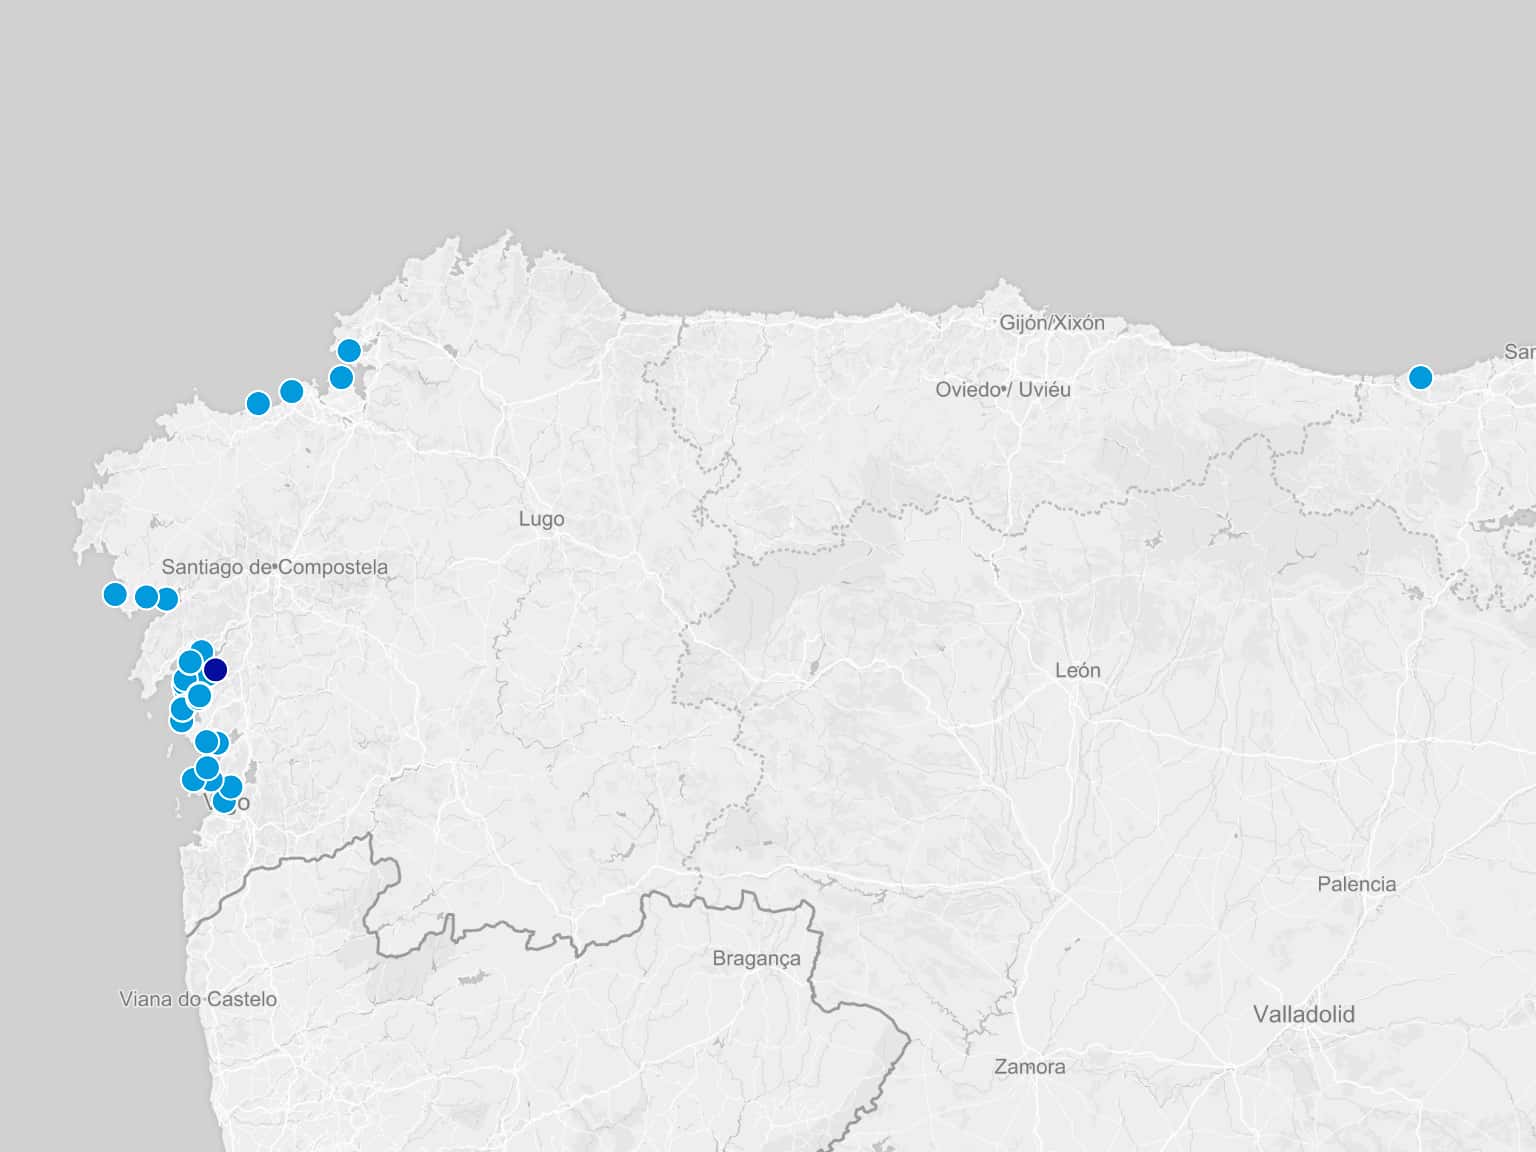Select the middle marker of the three west-coast markers
The height and width of the screenshot is (1152, 1536).
pos(146,597)
